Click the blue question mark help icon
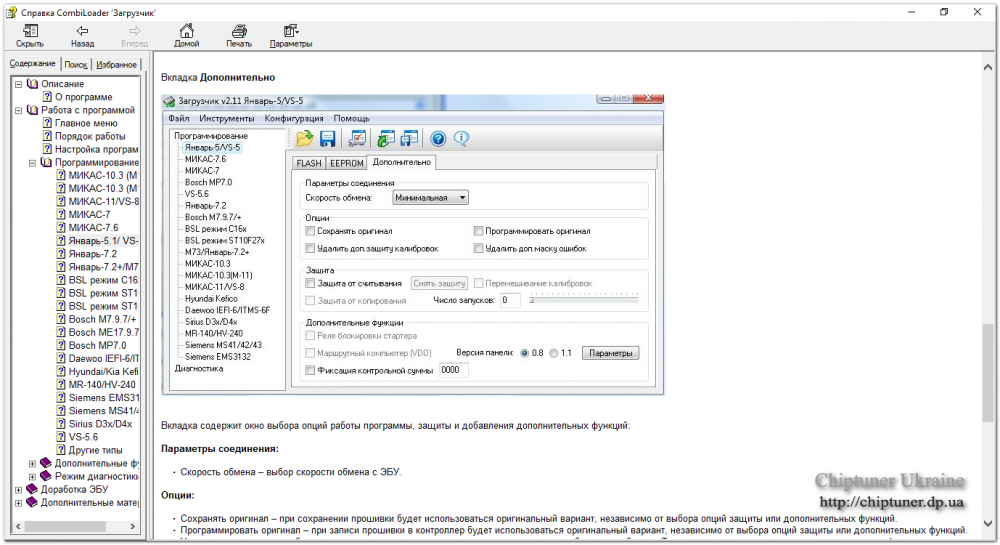Viewport: 1000px width, 545px height. (438, 138)
